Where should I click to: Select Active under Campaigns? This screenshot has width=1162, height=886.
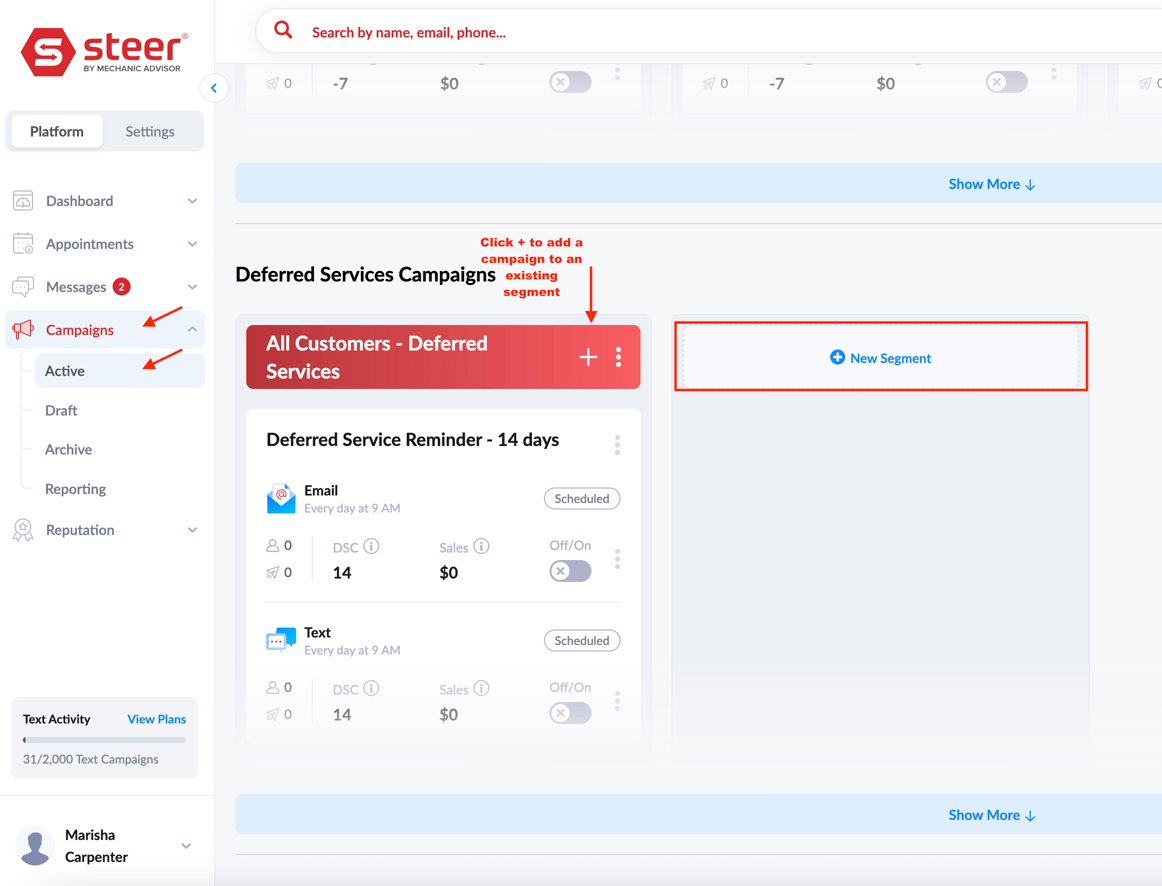pyautogui.click(x=119, y=370)
